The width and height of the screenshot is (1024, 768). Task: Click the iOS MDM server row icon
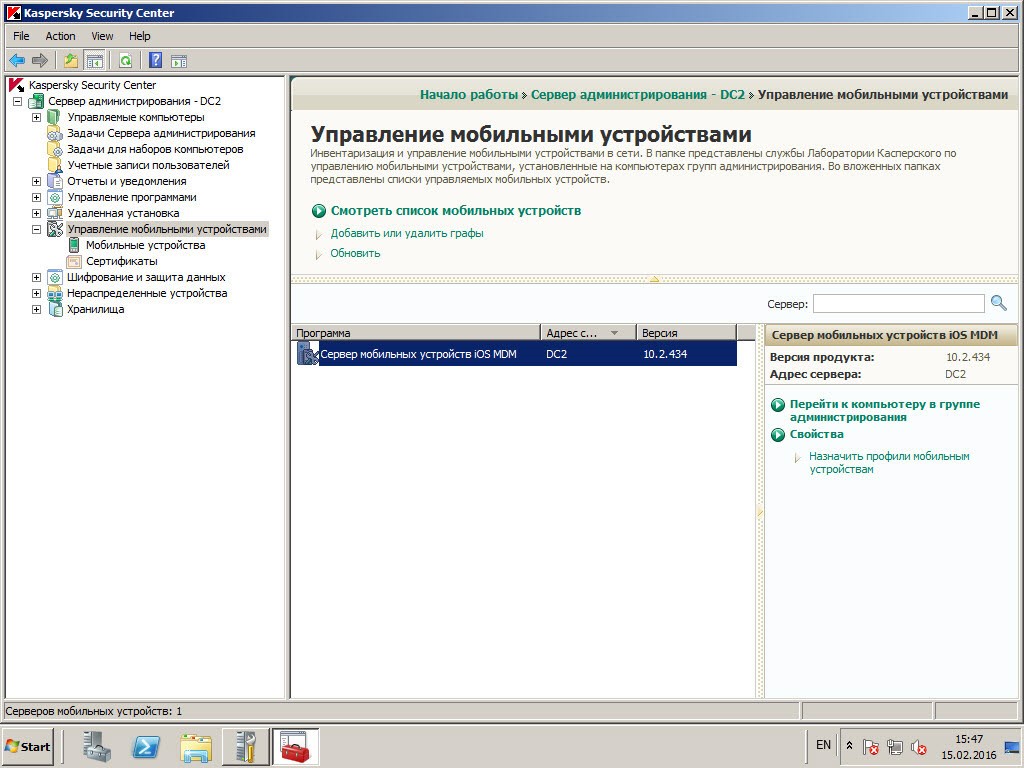(307, 353)
